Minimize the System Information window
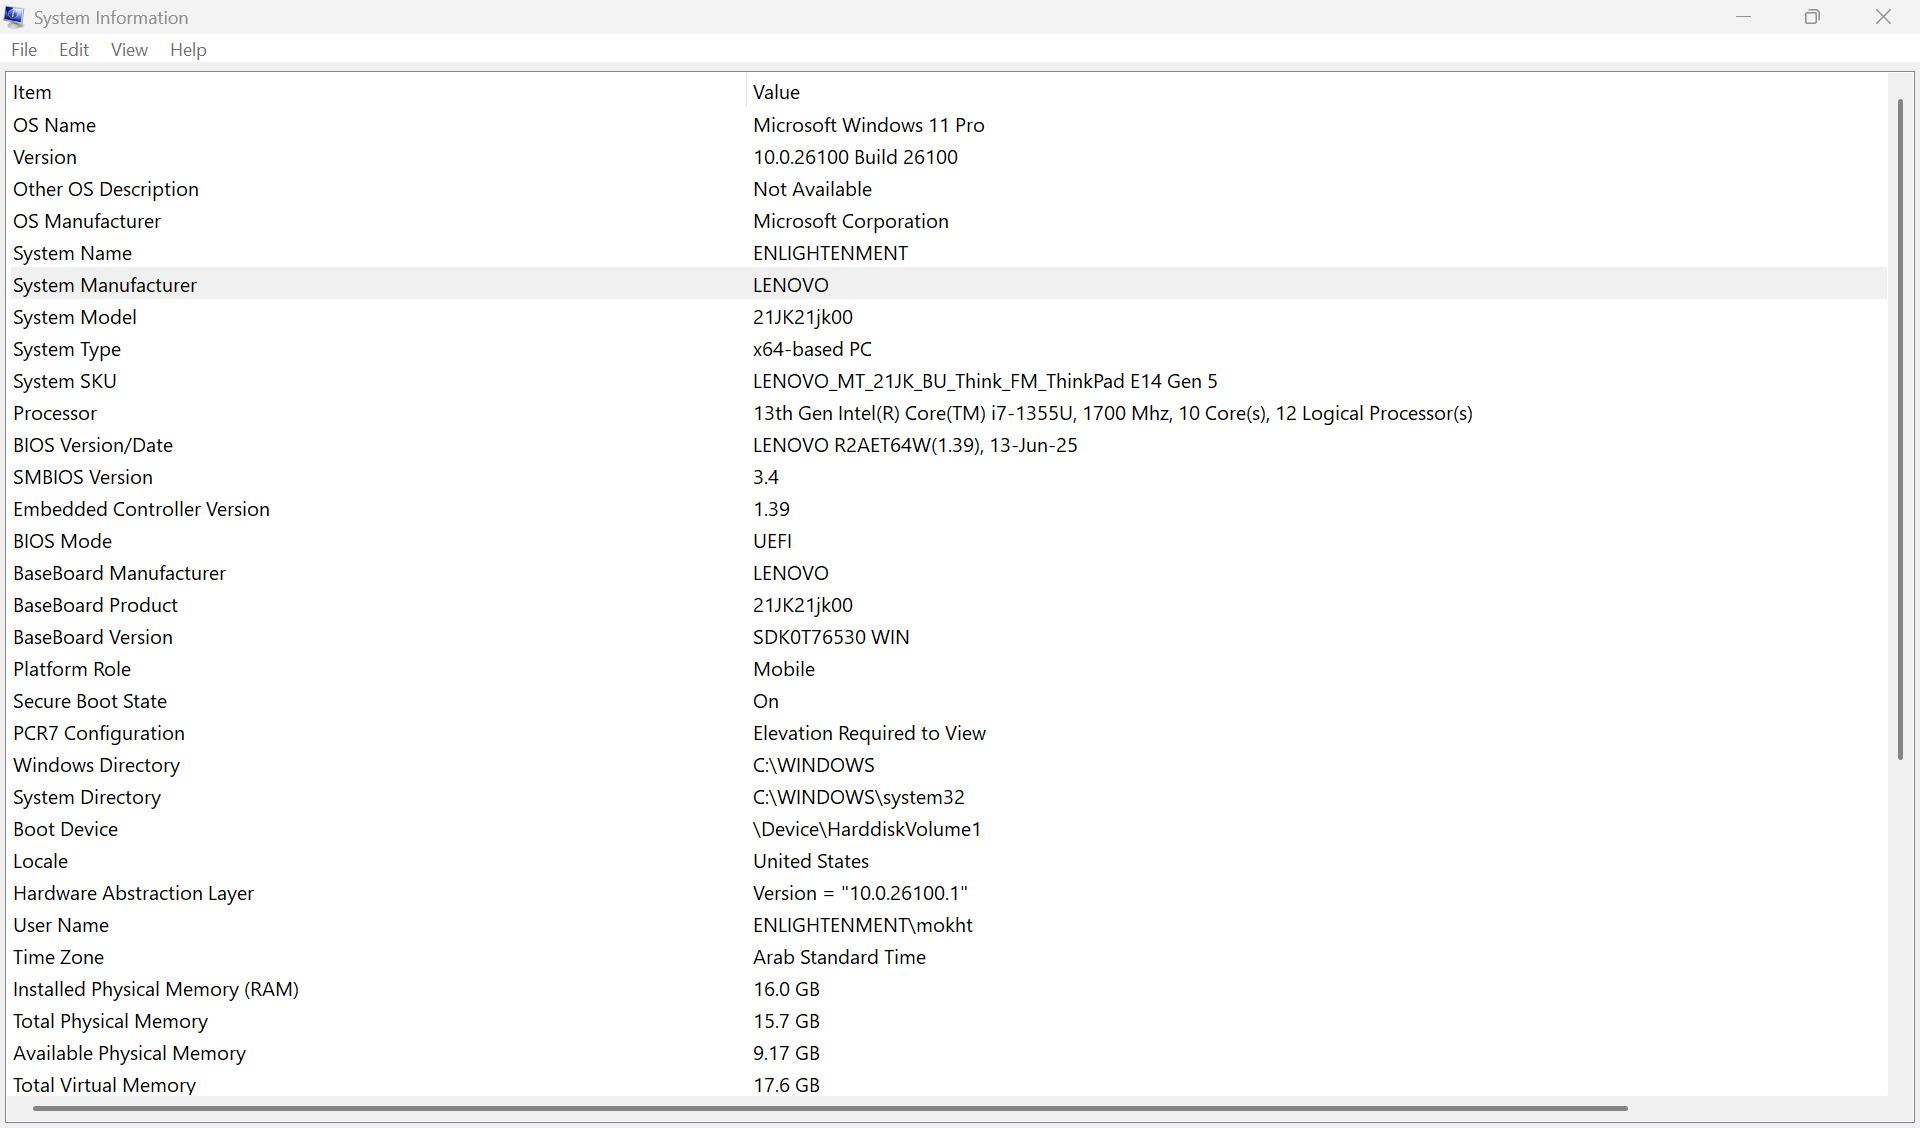This screenshot has height=1128, width=1920. (1743, 17)
